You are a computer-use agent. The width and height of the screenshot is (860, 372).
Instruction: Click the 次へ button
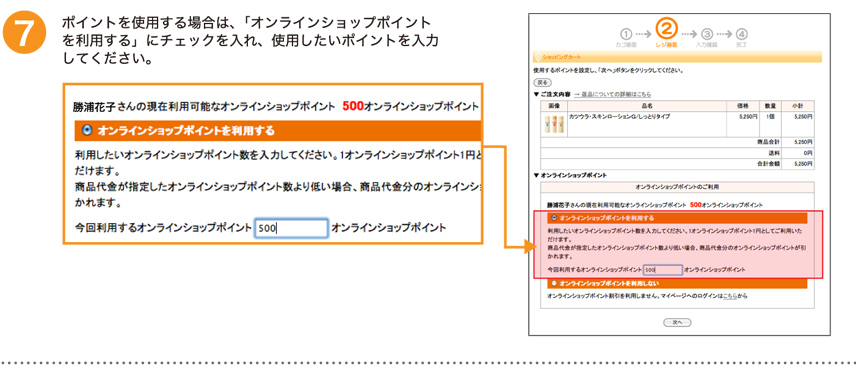[677, 322]
